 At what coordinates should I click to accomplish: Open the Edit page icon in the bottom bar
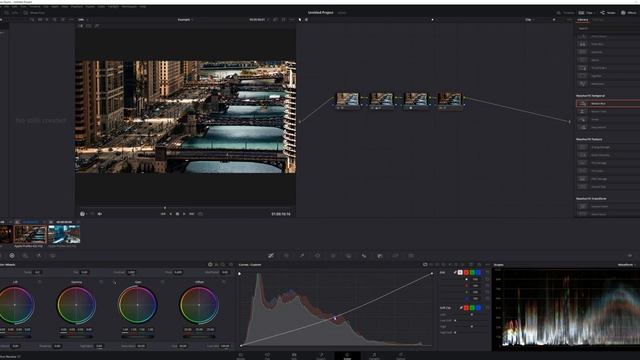click(294, 356)
